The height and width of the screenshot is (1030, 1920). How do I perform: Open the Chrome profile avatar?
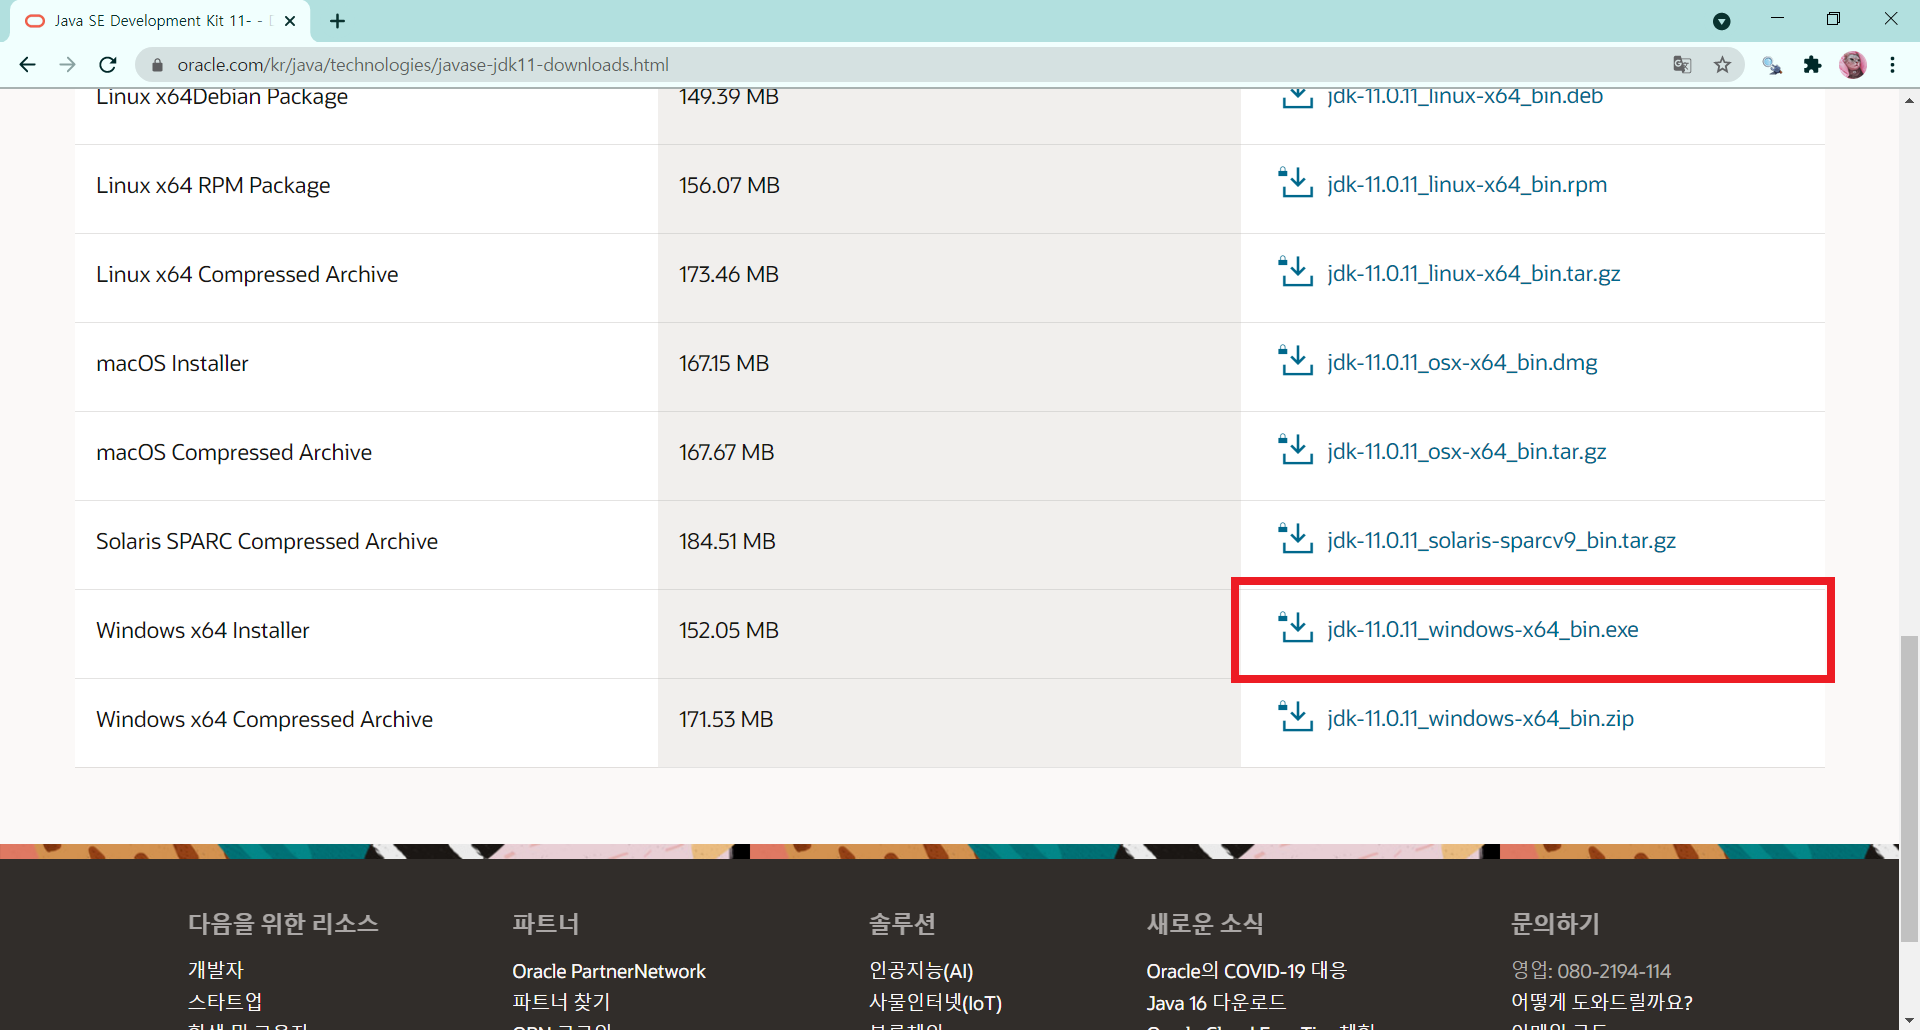point(1853,65)
